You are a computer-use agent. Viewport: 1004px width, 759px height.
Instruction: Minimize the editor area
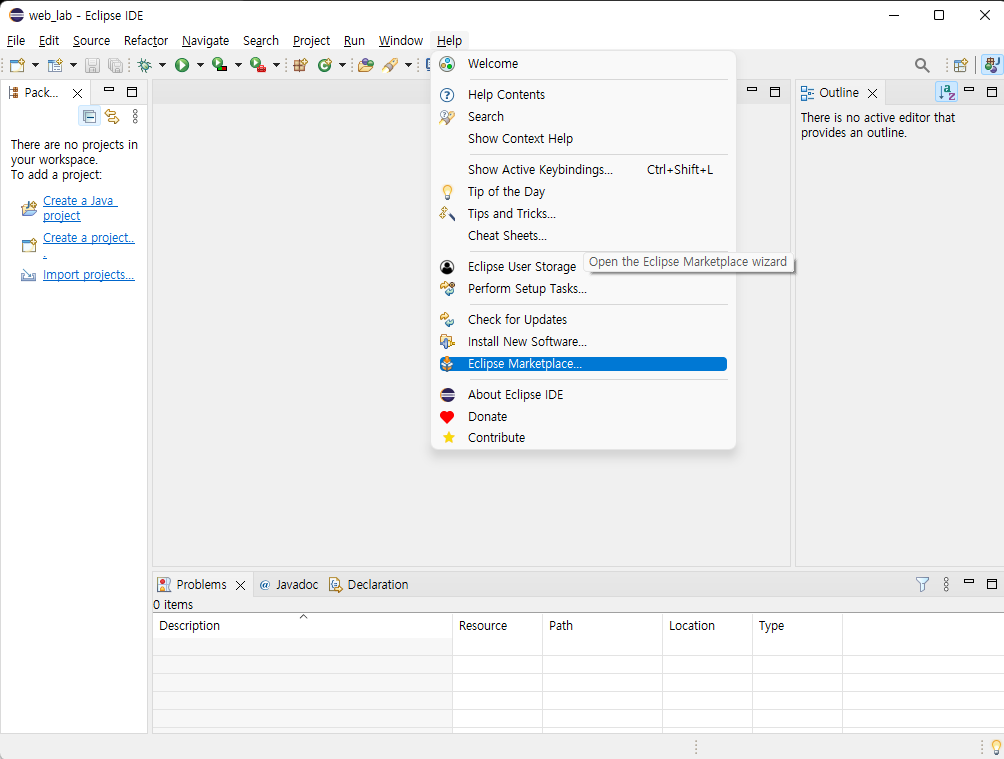pyautogui.click(x=752, y=90)
